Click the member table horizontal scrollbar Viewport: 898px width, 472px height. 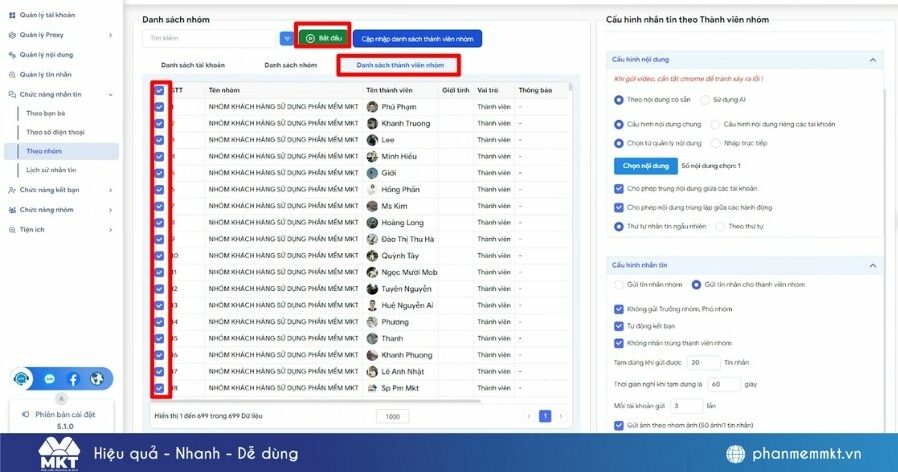[318, 401]
